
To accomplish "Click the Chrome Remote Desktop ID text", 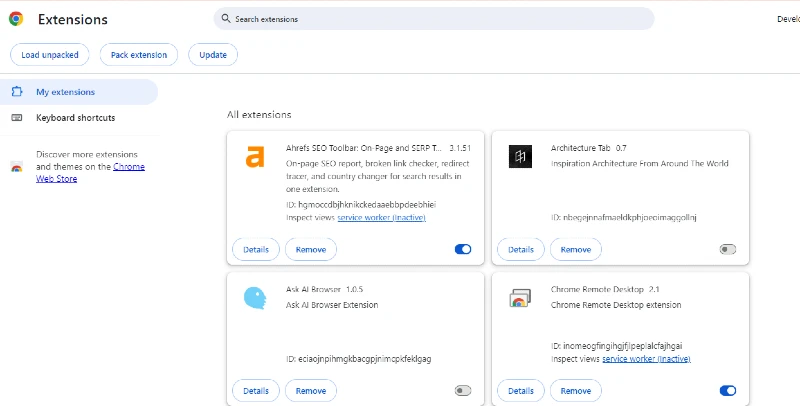I will pos(617,346).
